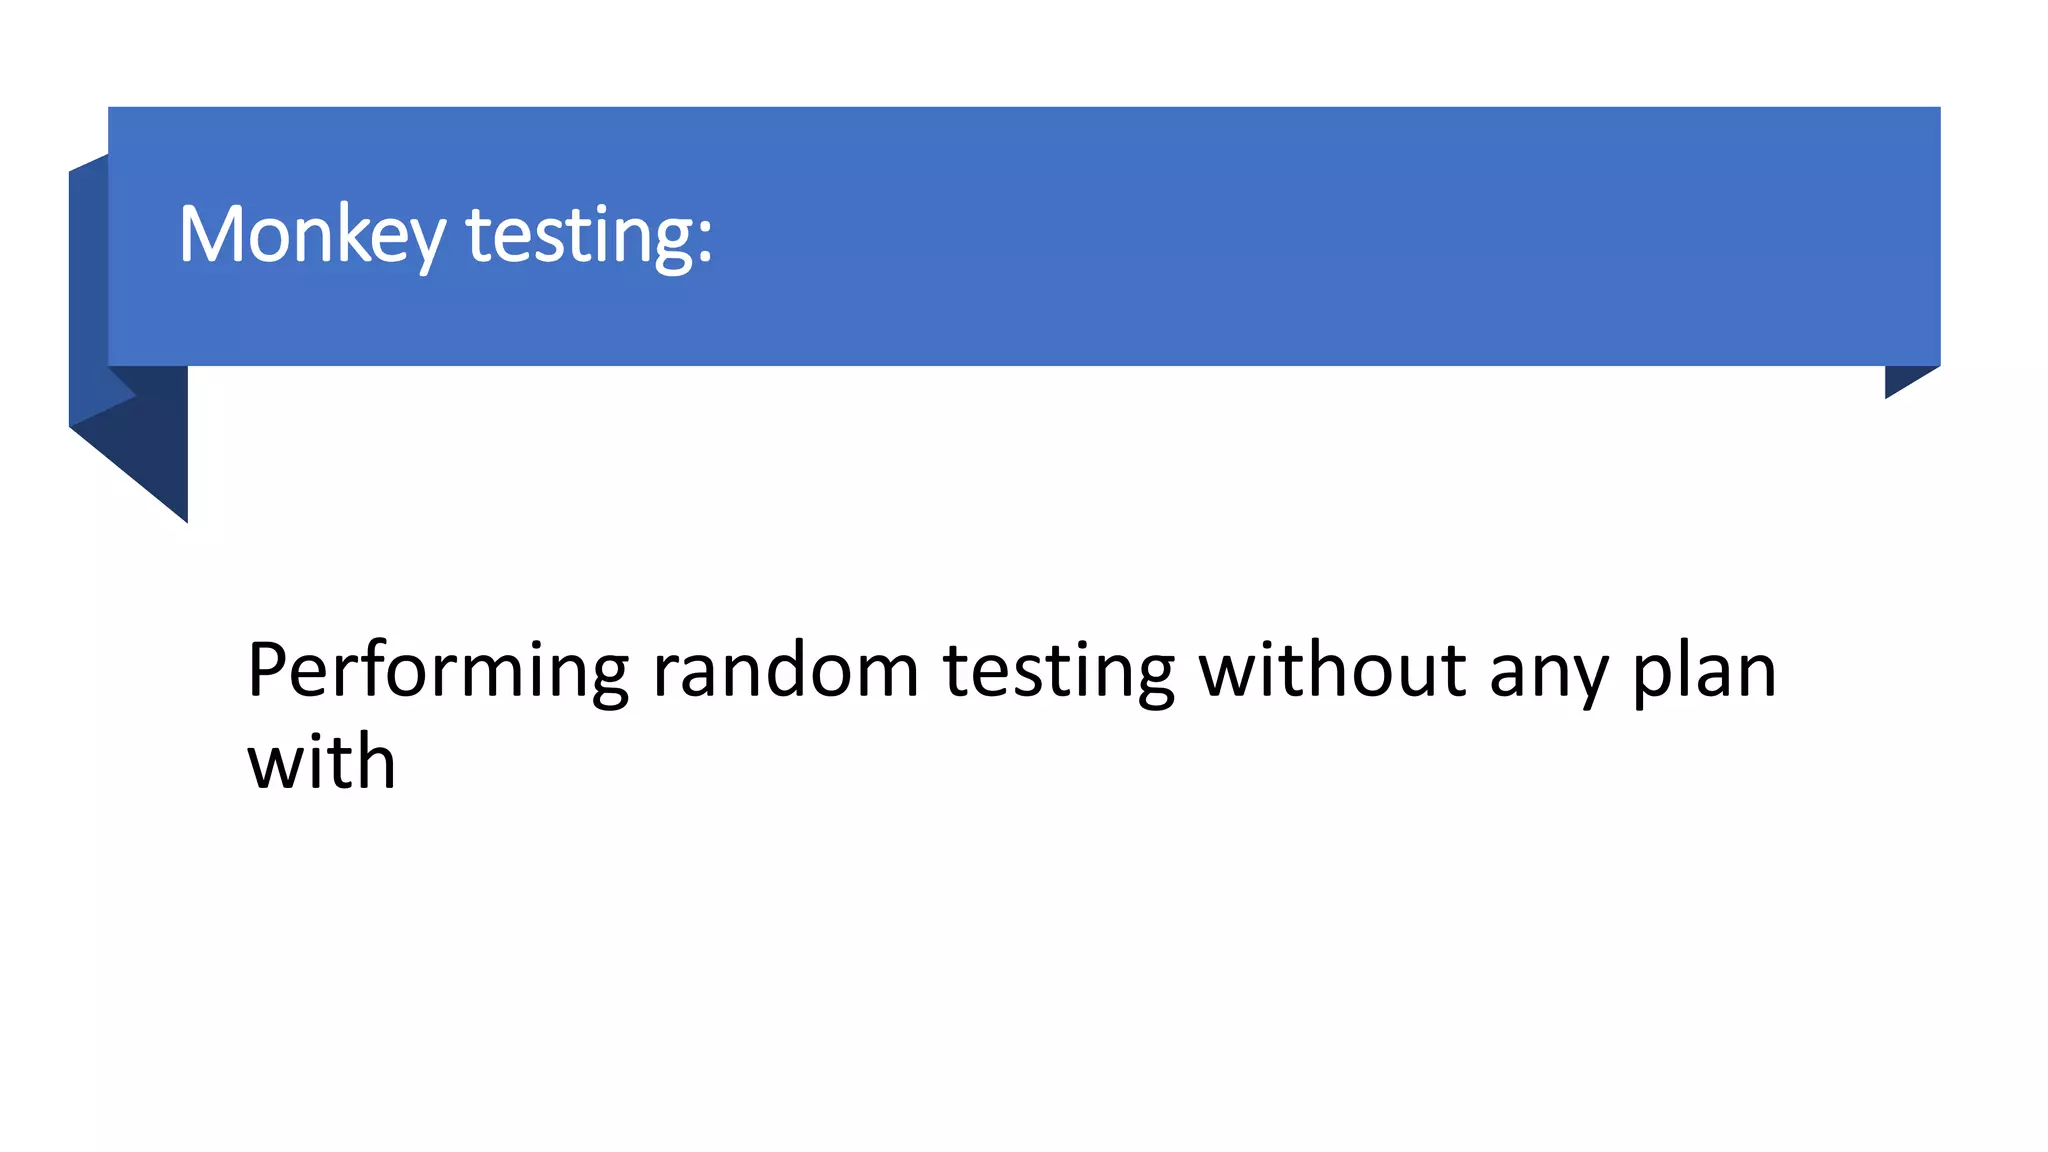2048x1152 pixels.
Task: Click small dark triangle at banner's right end
Action: pos(1902,379)
